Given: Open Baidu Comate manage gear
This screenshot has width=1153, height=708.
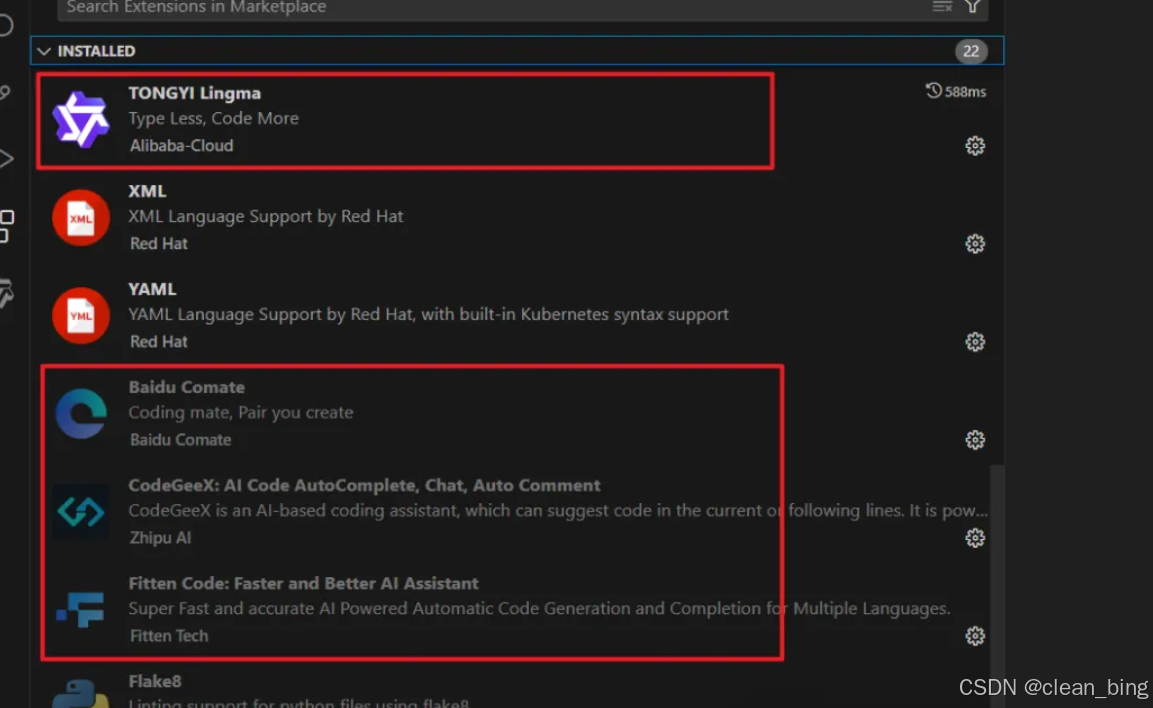Looking at the screenshot, I should pyautogui.click(x=974, y=440).
